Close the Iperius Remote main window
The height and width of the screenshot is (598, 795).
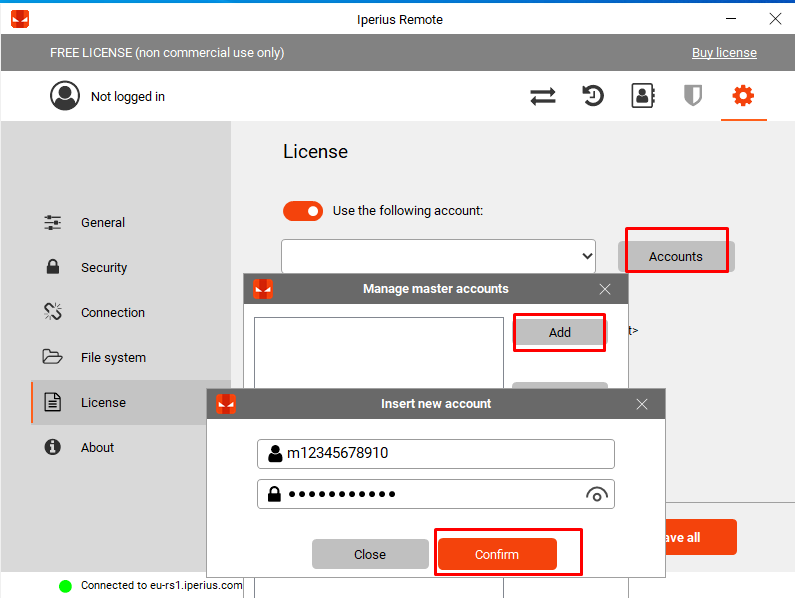click(775, 19)
